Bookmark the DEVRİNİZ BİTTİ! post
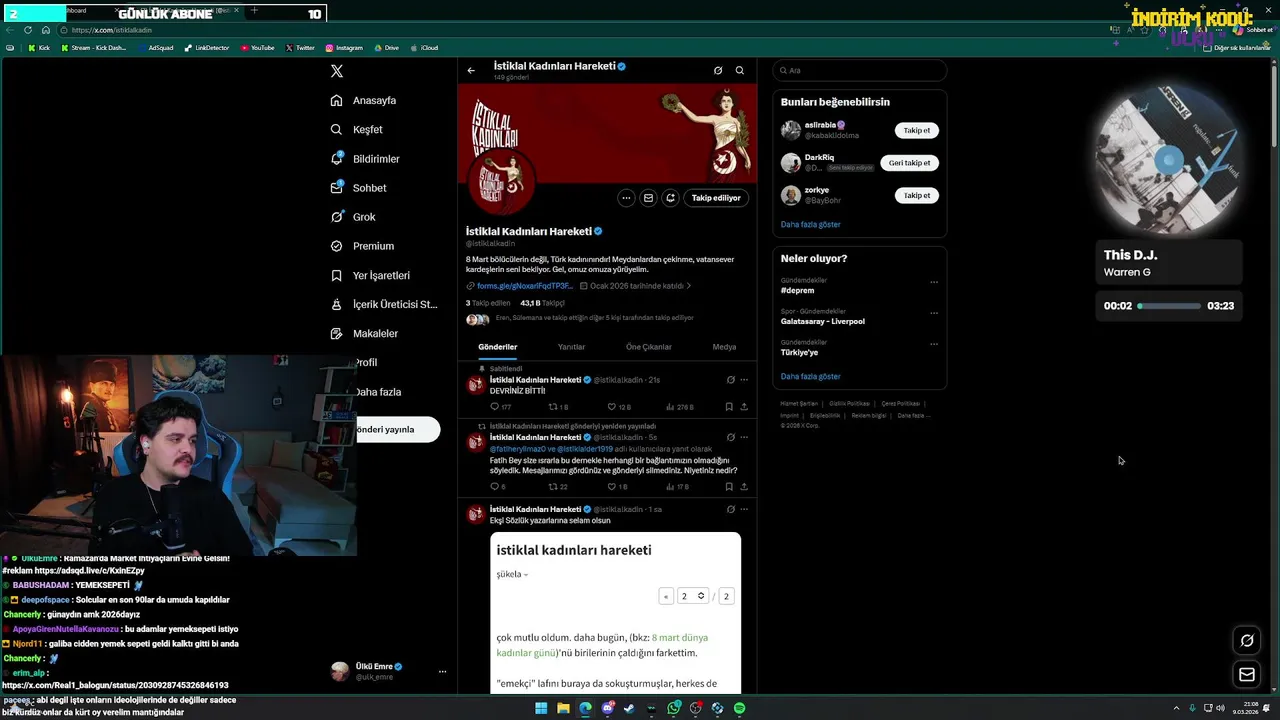 click(x=729, y=407)
